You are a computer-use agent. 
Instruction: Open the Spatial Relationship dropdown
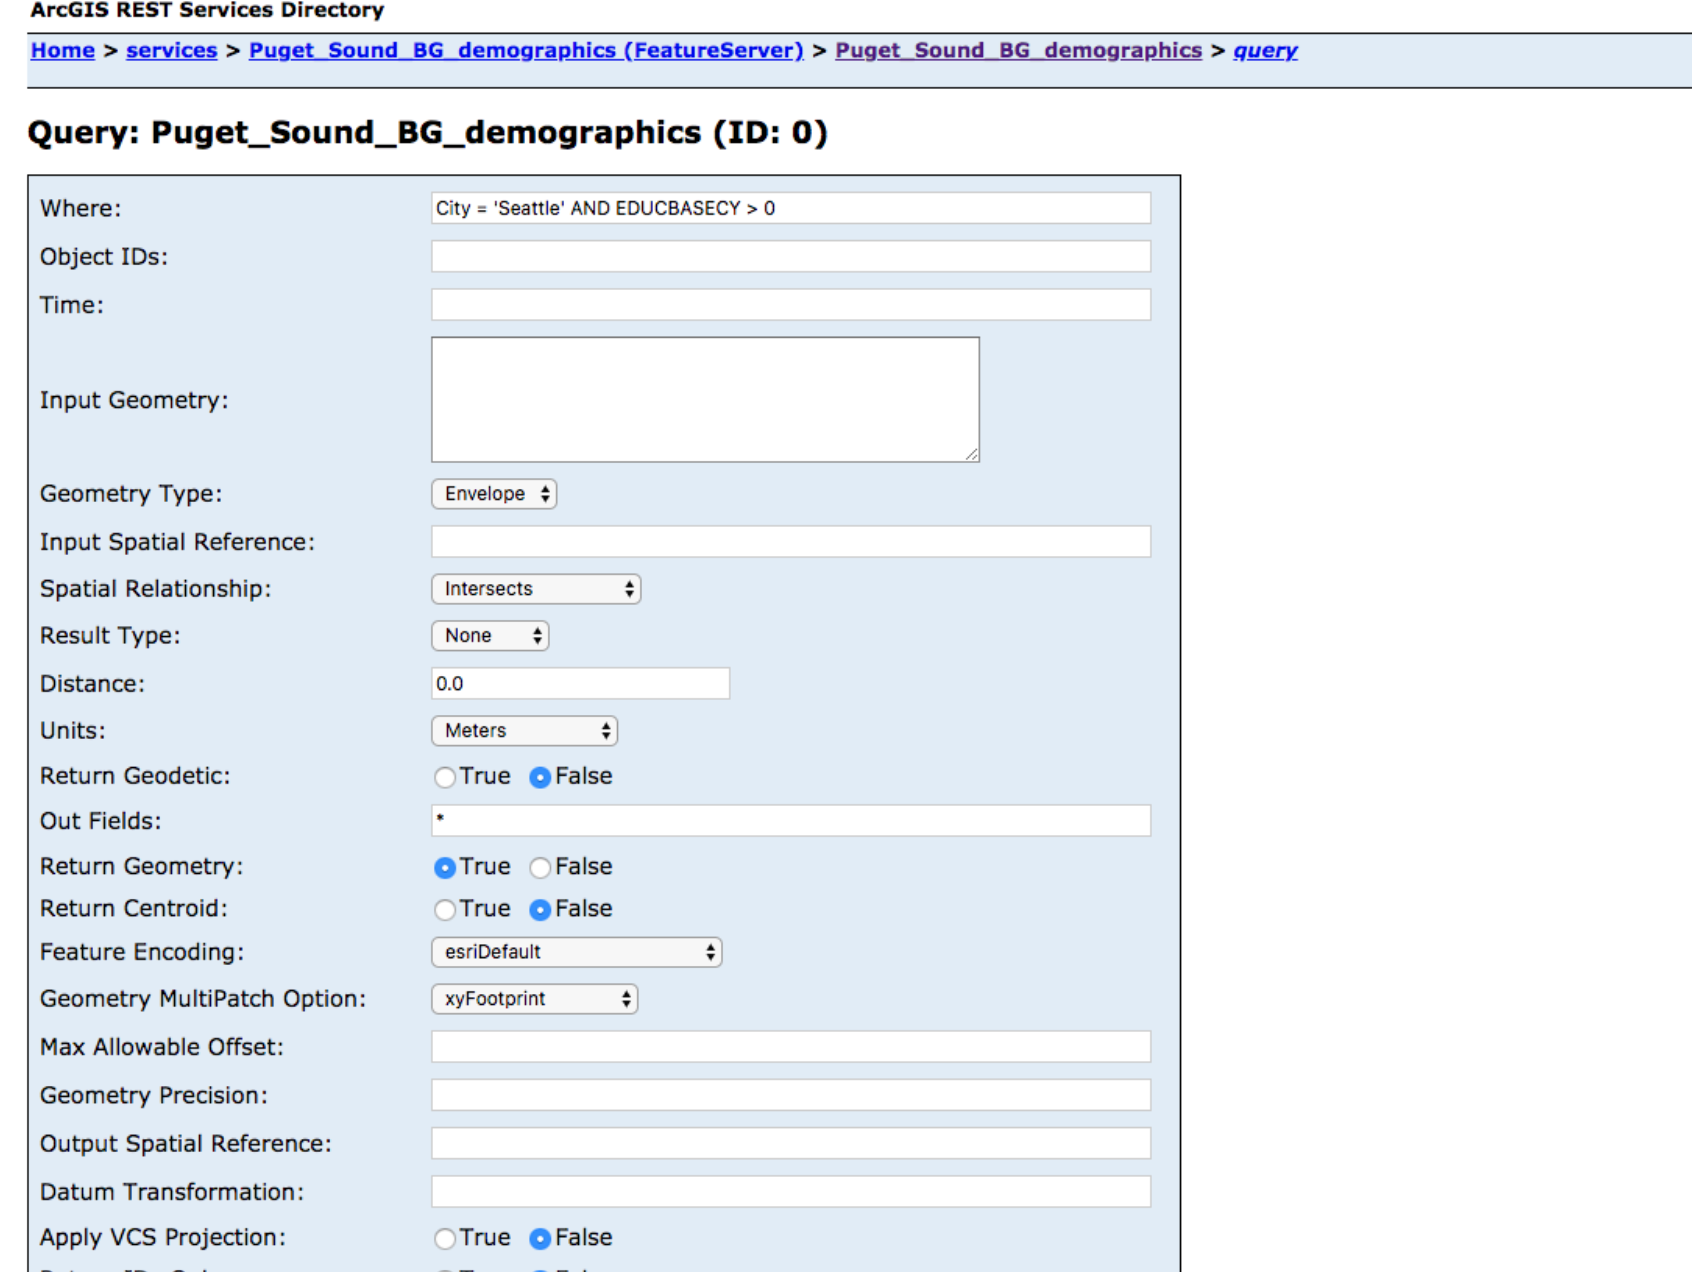tap(536, 589)
